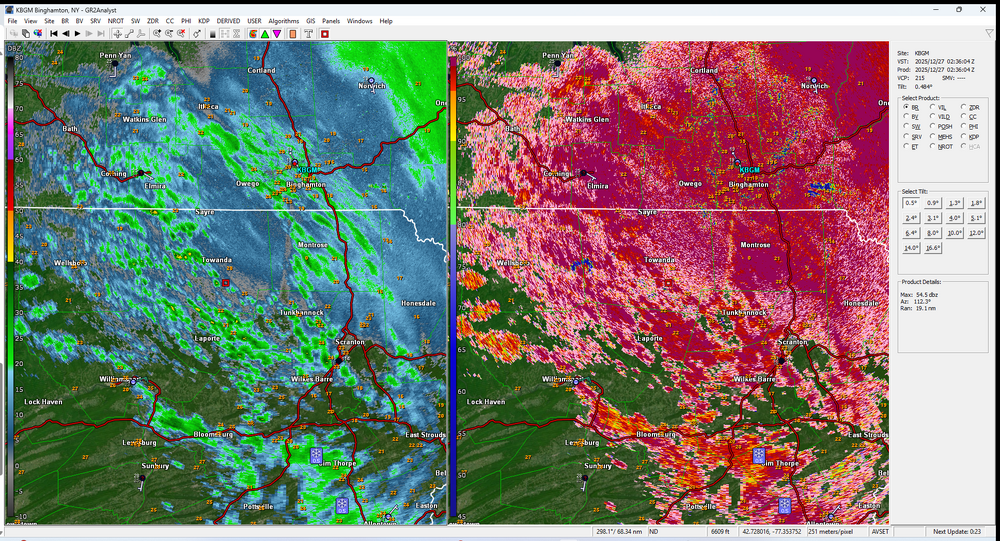Switch to the 0.9° tilt
Image resolution: width=1000 pixels, height=541 pixels.
(932, 203)
